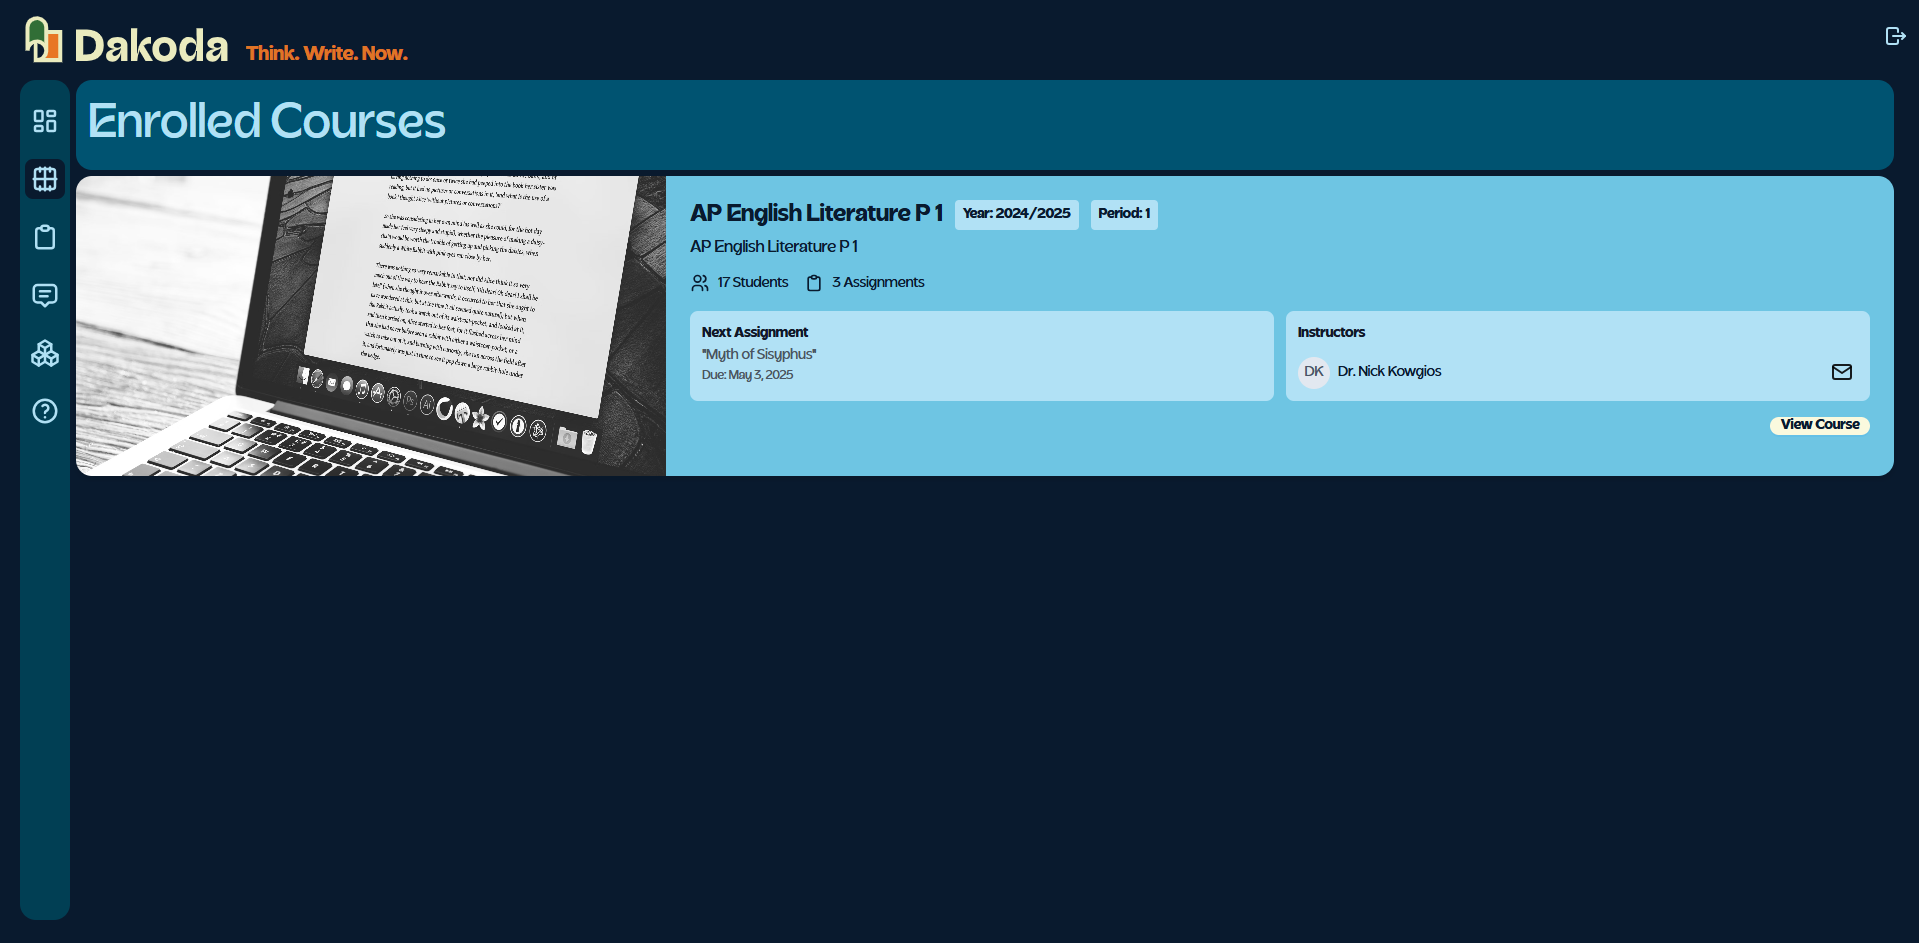Open the dashboard icon in sidebar
This screenshot has width=1919, height=943.
45,121
